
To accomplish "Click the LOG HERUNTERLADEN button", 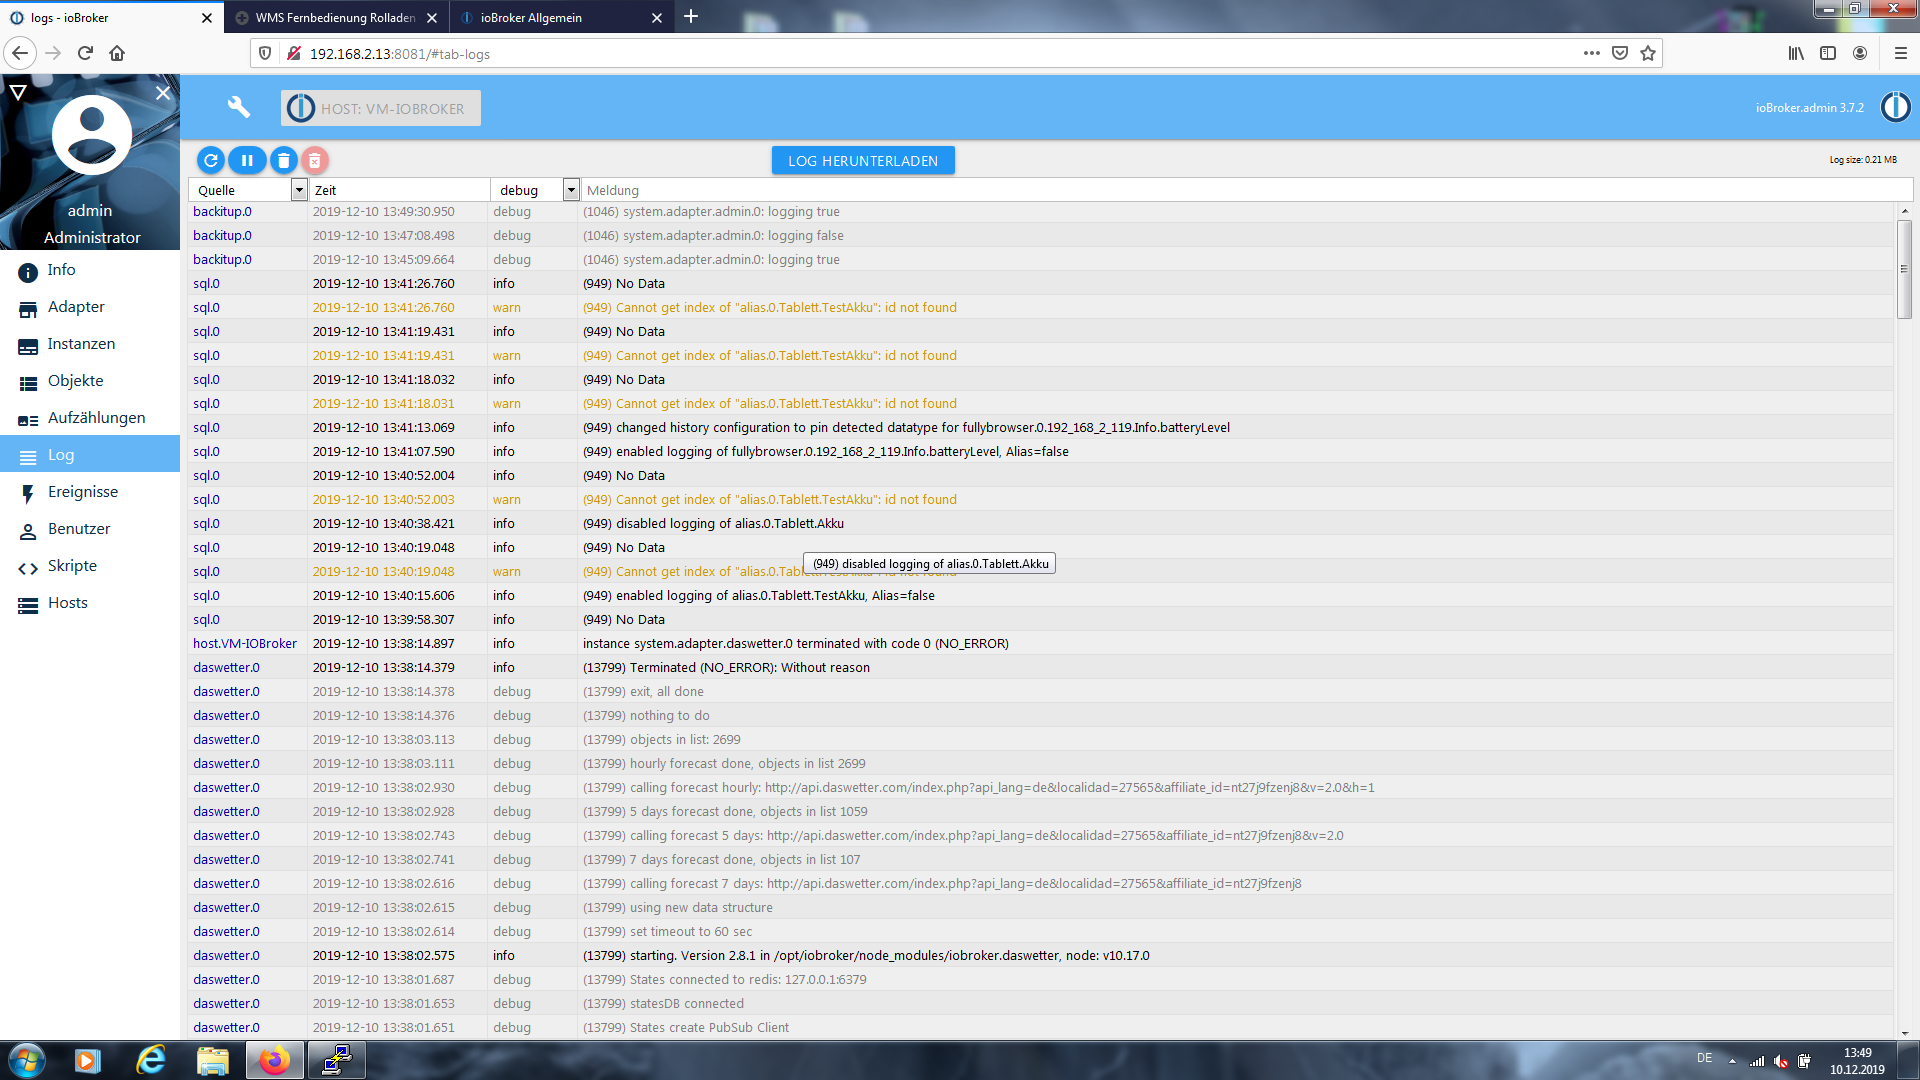I will click(x=863, y=161).
